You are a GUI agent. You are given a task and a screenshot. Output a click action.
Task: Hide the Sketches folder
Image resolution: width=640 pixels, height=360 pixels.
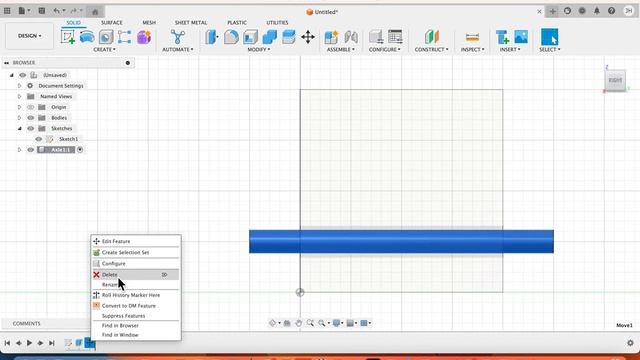tap(31, 128)
